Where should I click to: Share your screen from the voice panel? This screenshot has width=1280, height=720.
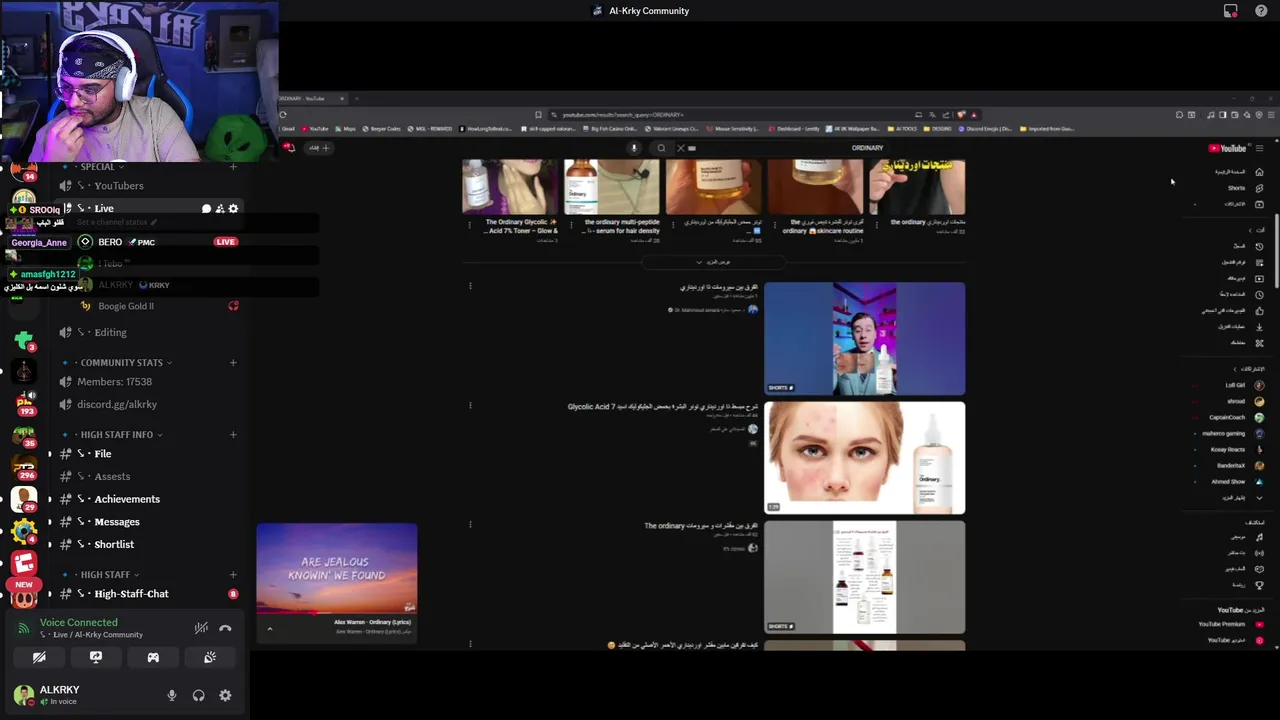coord(96,657)
